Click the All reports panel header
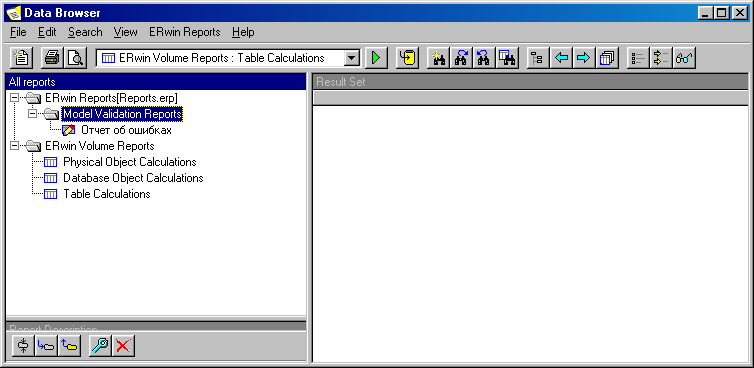 pyautogui.click(x=156, y=82)
